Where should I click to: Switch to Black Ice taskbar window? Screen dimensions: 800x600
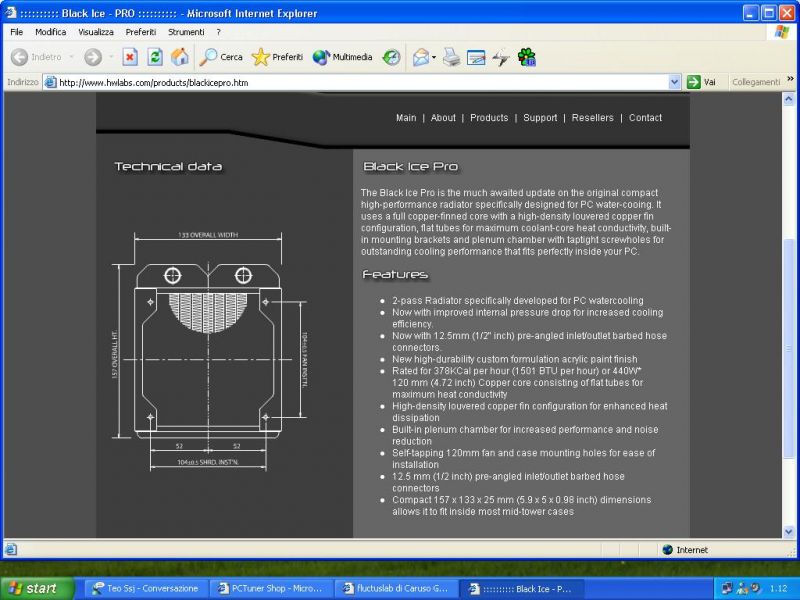[521, 588]
